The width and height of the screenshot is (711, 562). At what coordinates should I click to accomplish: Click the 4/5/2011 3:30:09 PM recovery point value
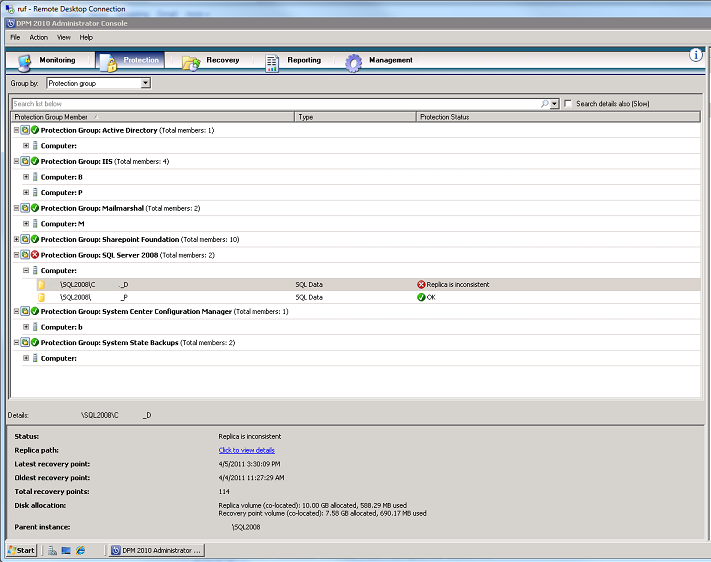tap(249, 464)
